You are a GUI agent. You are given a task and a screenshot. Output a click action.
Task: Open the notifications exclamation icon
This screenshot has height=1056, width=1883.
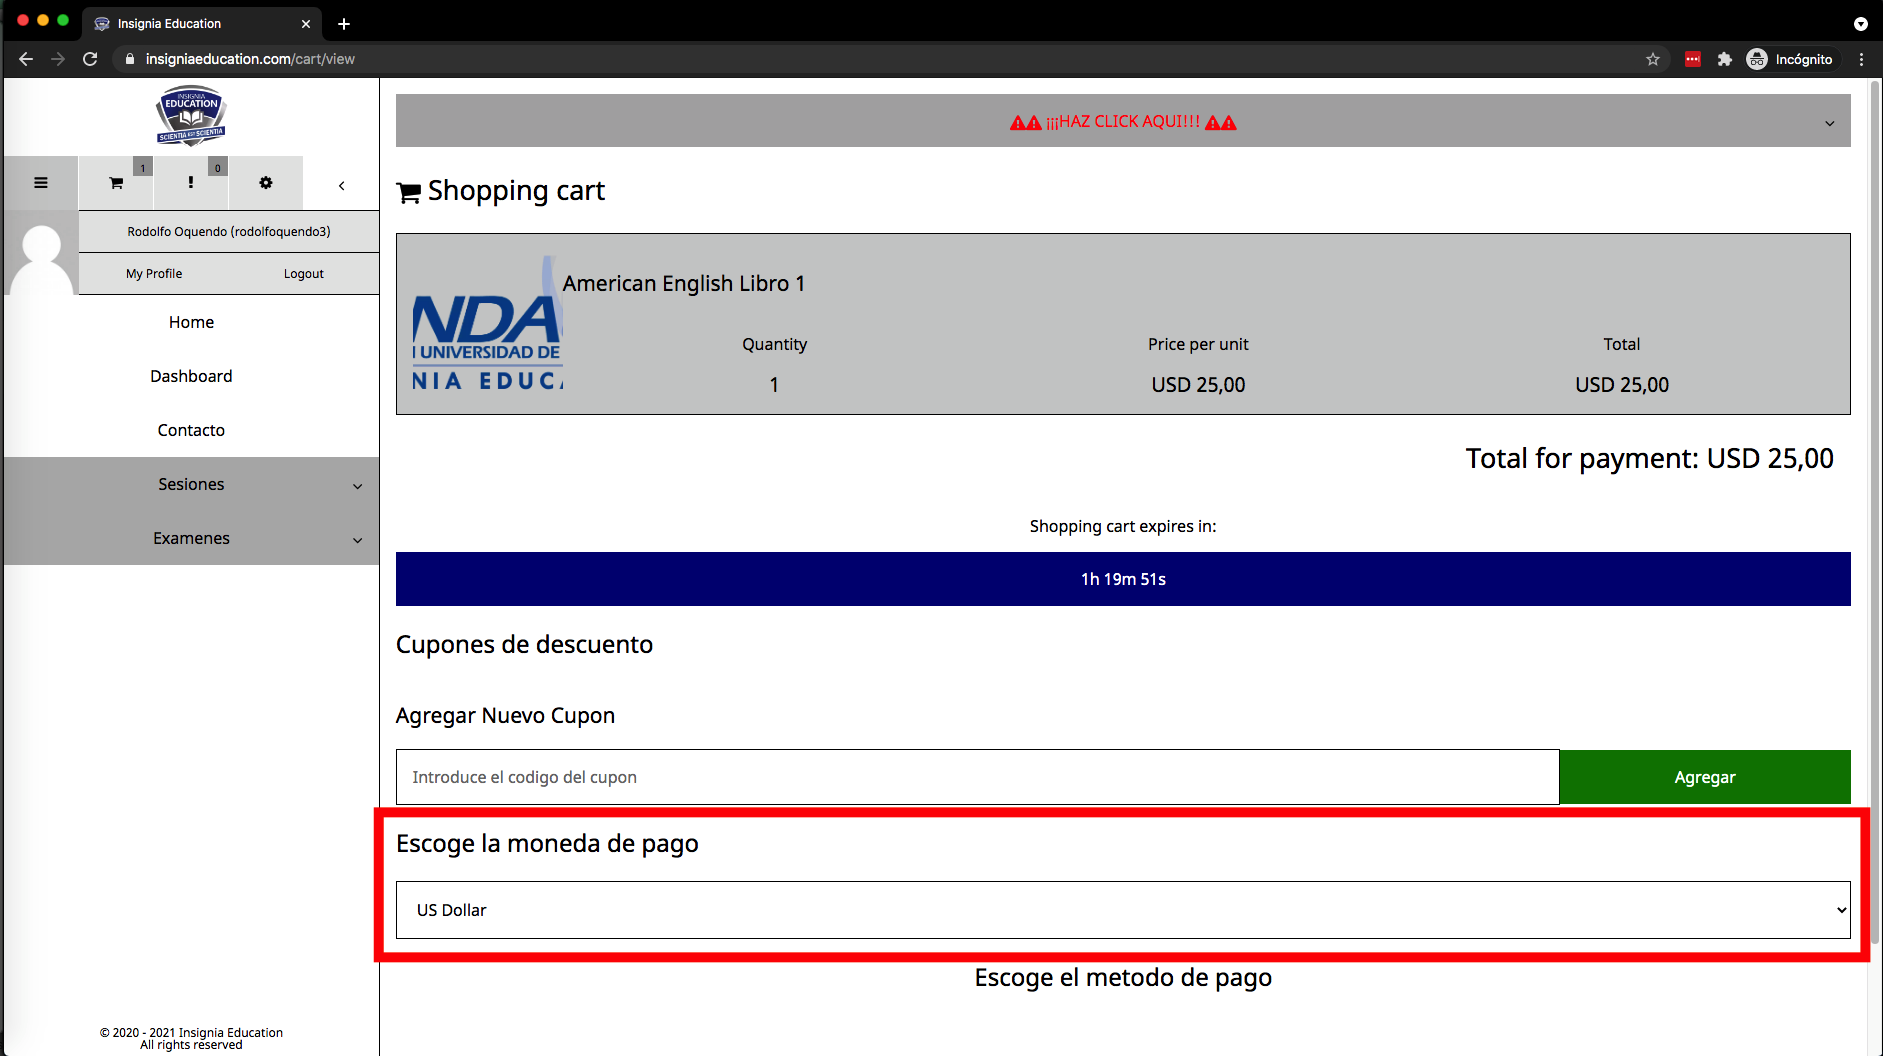pos(191,183)
